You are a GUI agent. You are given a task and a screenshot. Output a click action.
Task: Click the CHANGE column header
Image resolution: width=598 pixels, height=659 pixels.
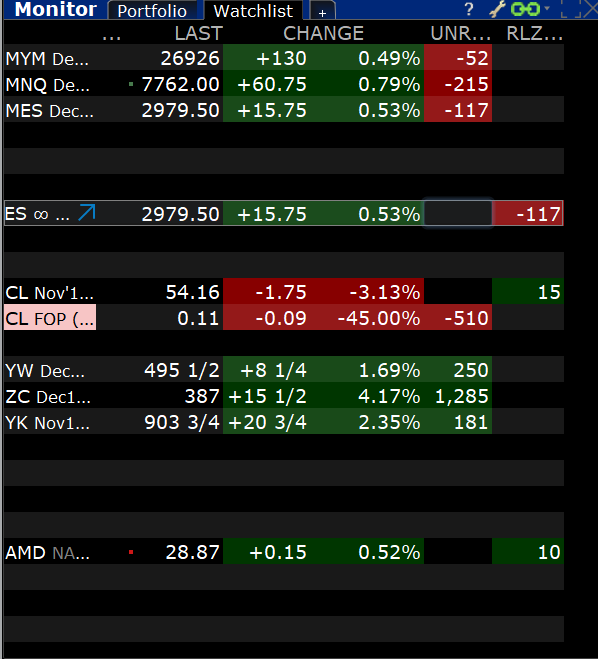point(323,34)
